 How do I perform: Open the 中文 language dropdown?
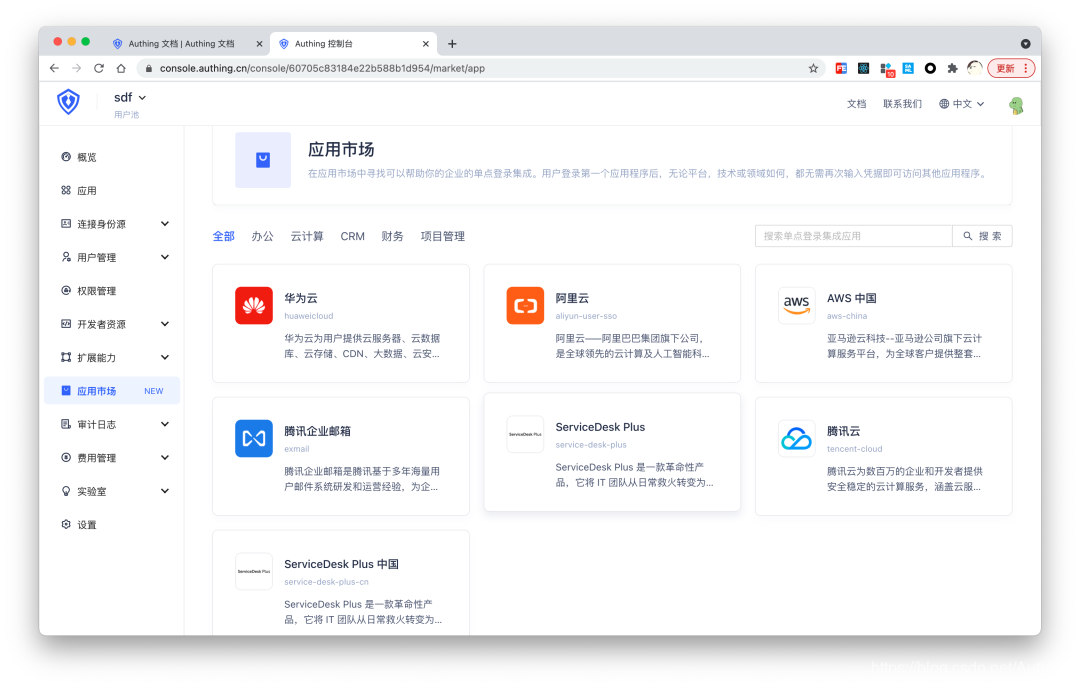(x=962, y=103)
